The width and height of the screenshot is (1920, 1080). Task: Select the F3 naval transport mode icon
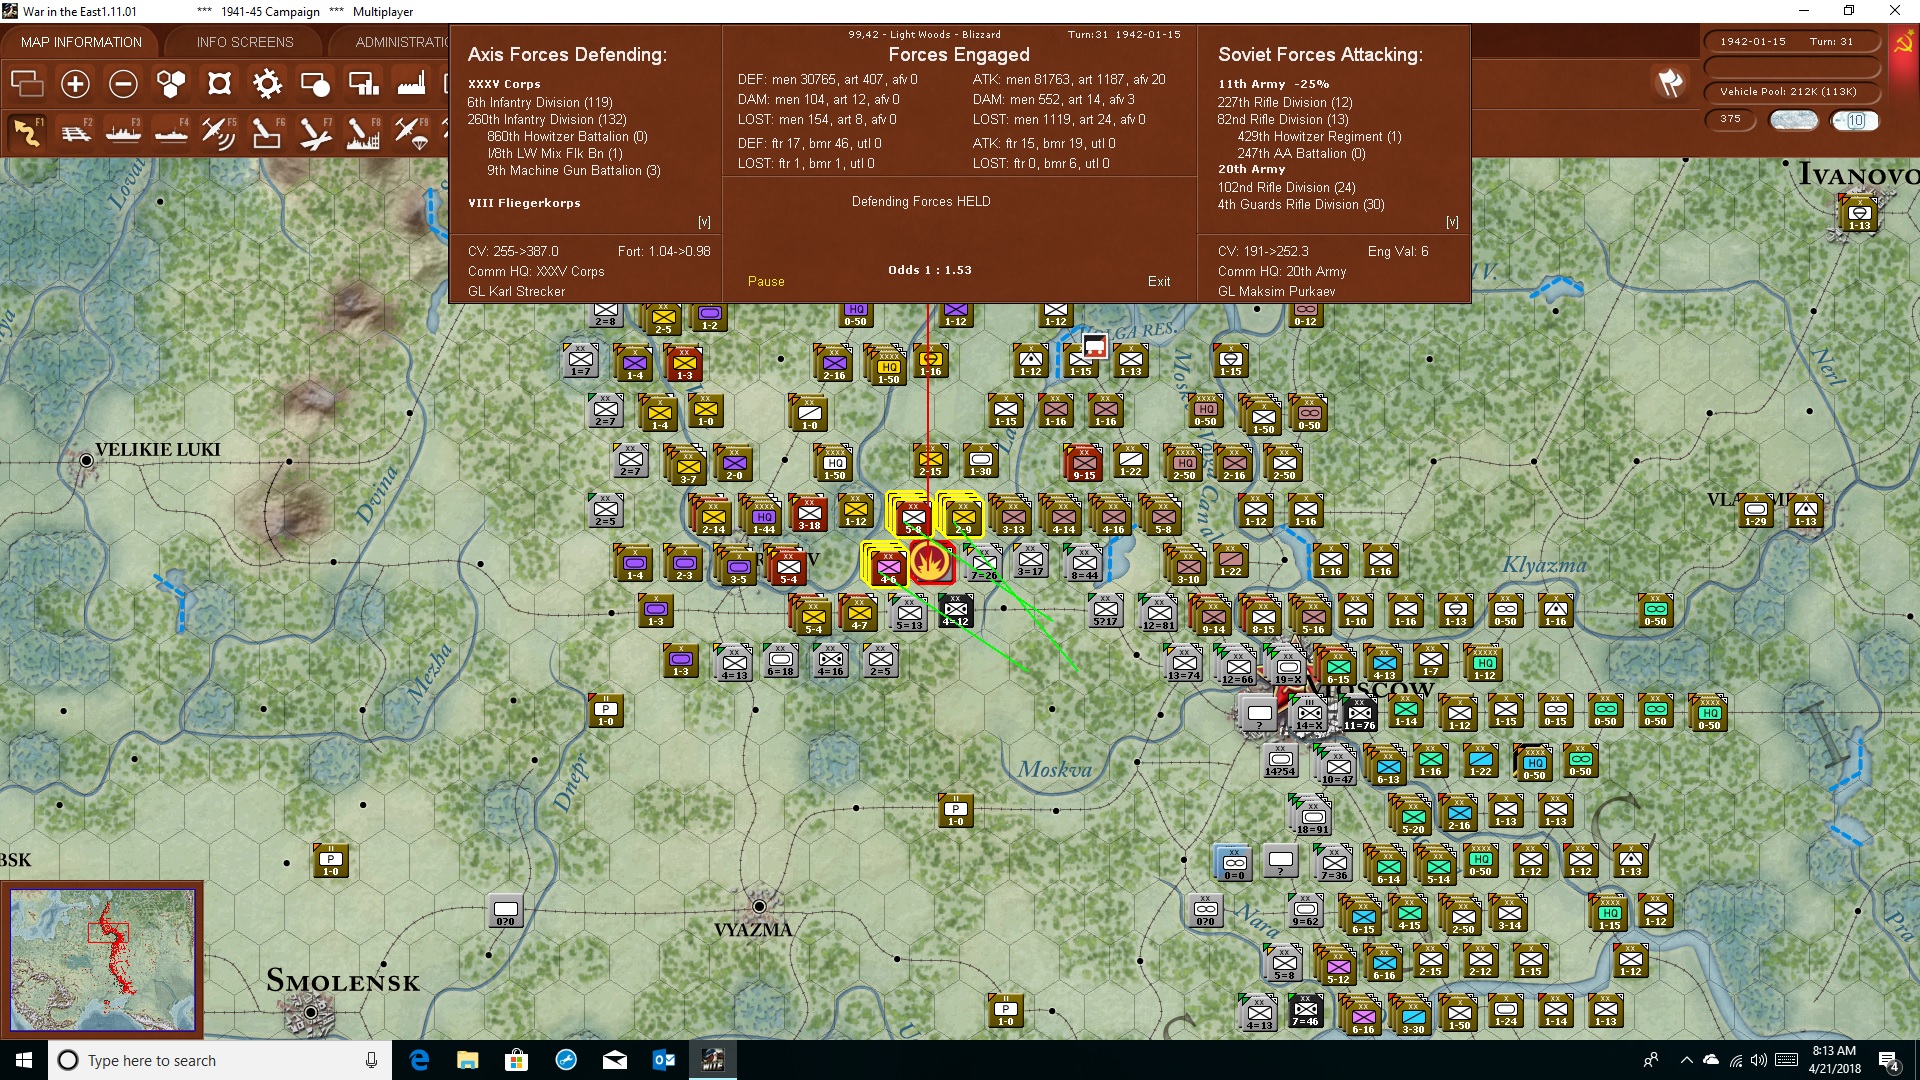pos(123,132)
